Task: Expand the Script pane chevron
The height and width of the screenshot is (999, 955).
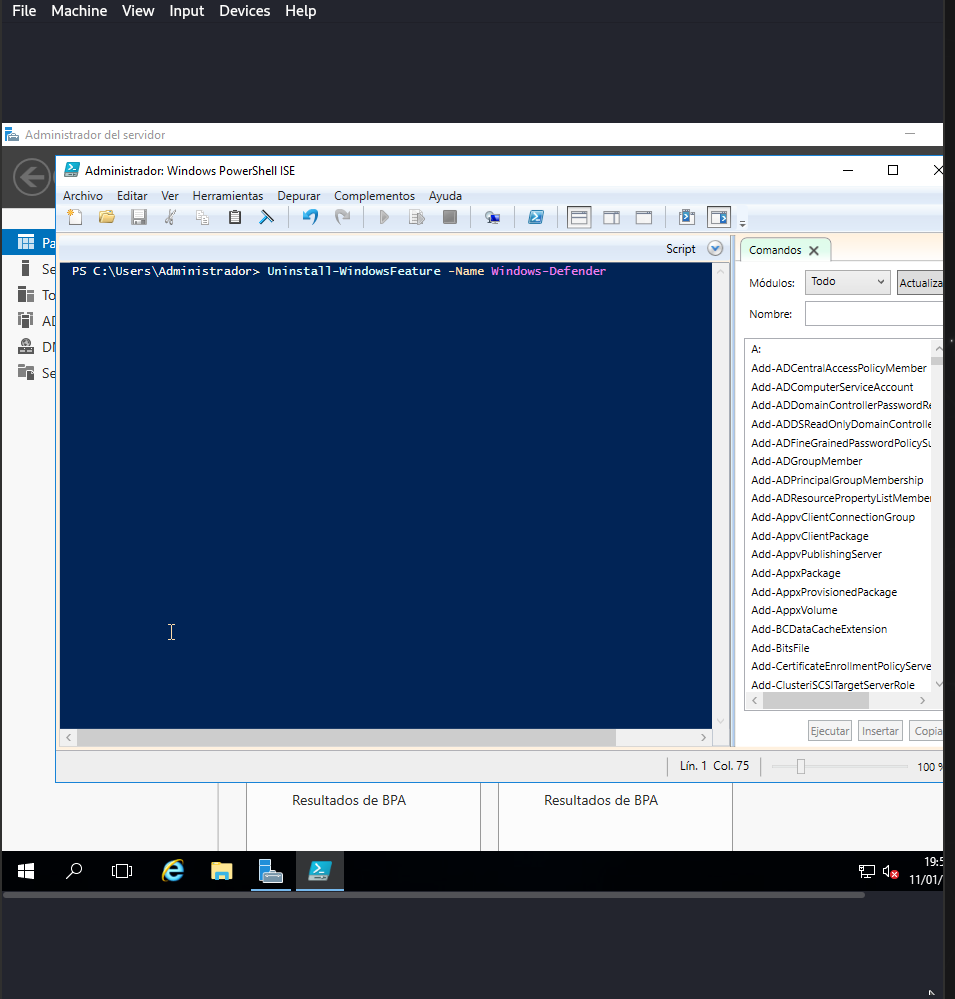Action: pos(715,248)
